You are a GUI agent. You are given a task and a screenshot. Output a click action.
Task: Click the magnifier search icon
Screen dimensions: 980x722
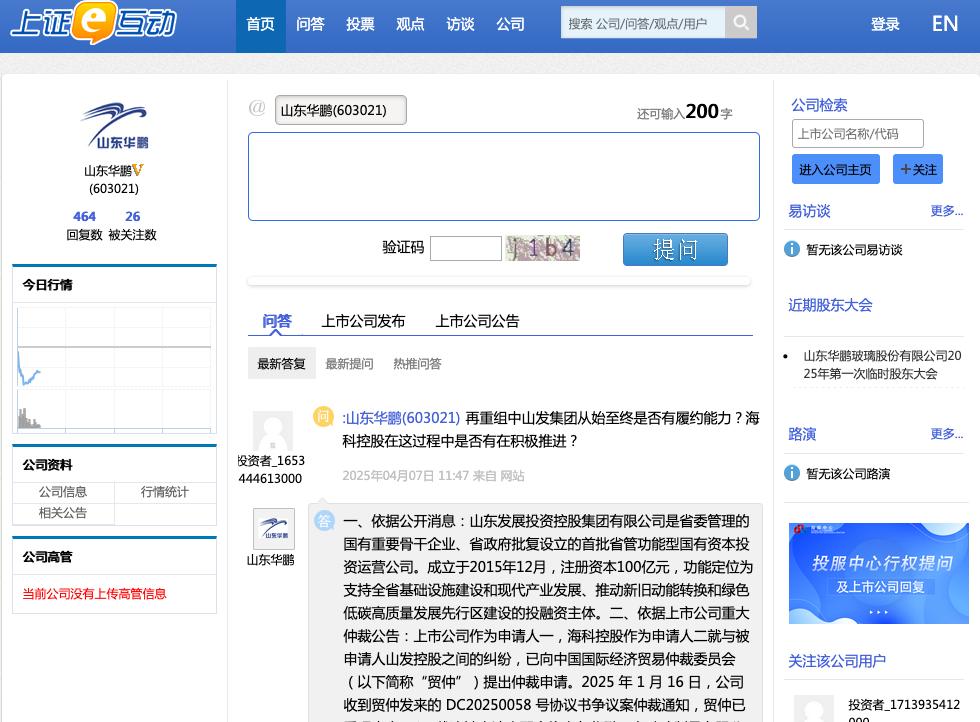[x=741, y=23]
